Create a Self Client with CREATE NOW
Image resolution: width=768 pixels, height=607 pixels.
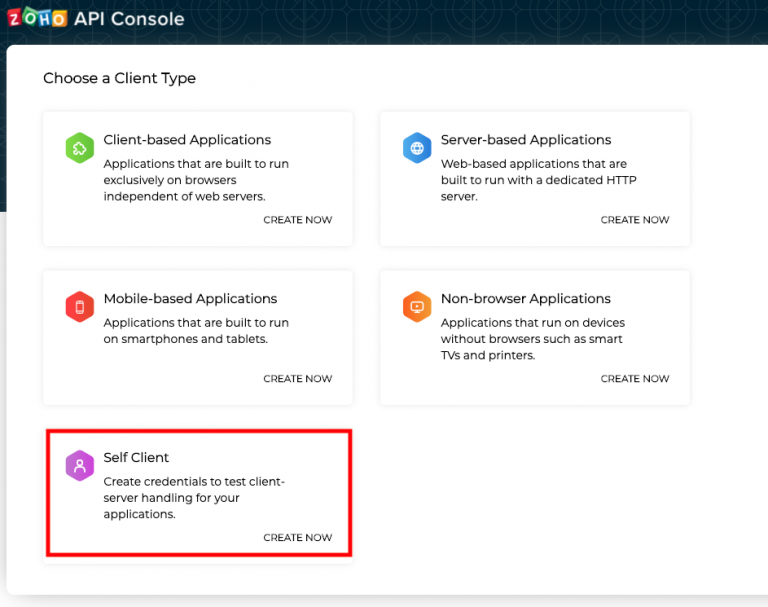tap(298, 537)
